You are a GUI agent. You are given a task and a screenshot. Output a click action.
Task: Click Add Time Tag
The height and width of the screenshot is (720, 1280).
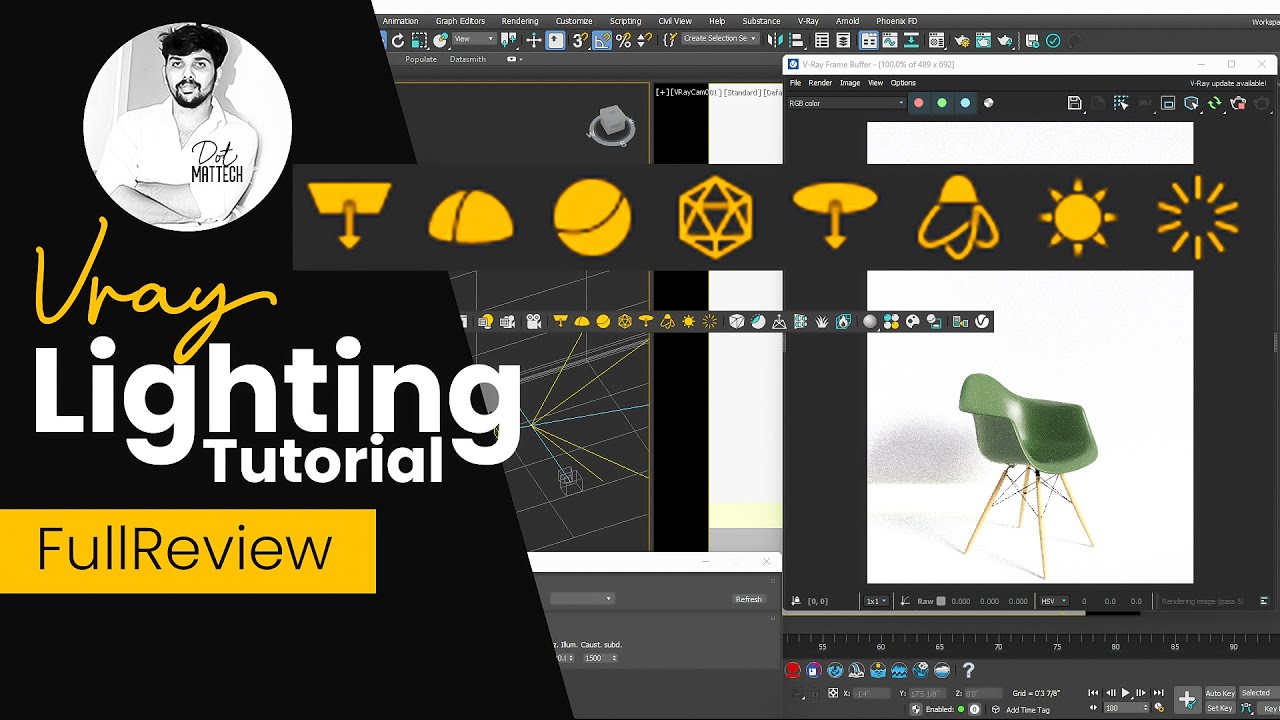point(1028,710)
